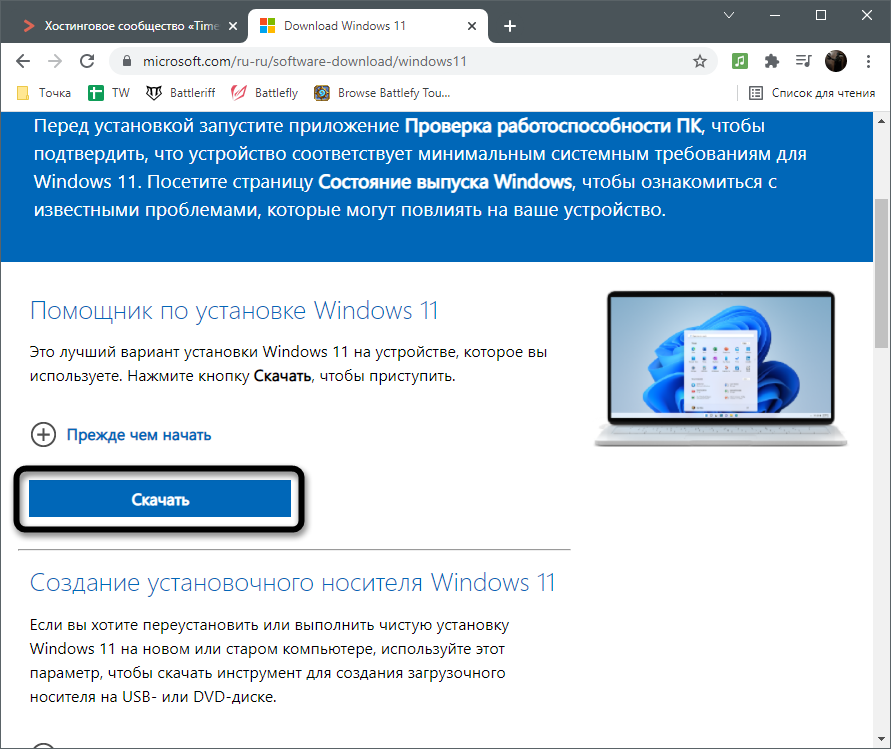Click the Скачать download button
Screen dimensions: 891x749
pos(160,498)
